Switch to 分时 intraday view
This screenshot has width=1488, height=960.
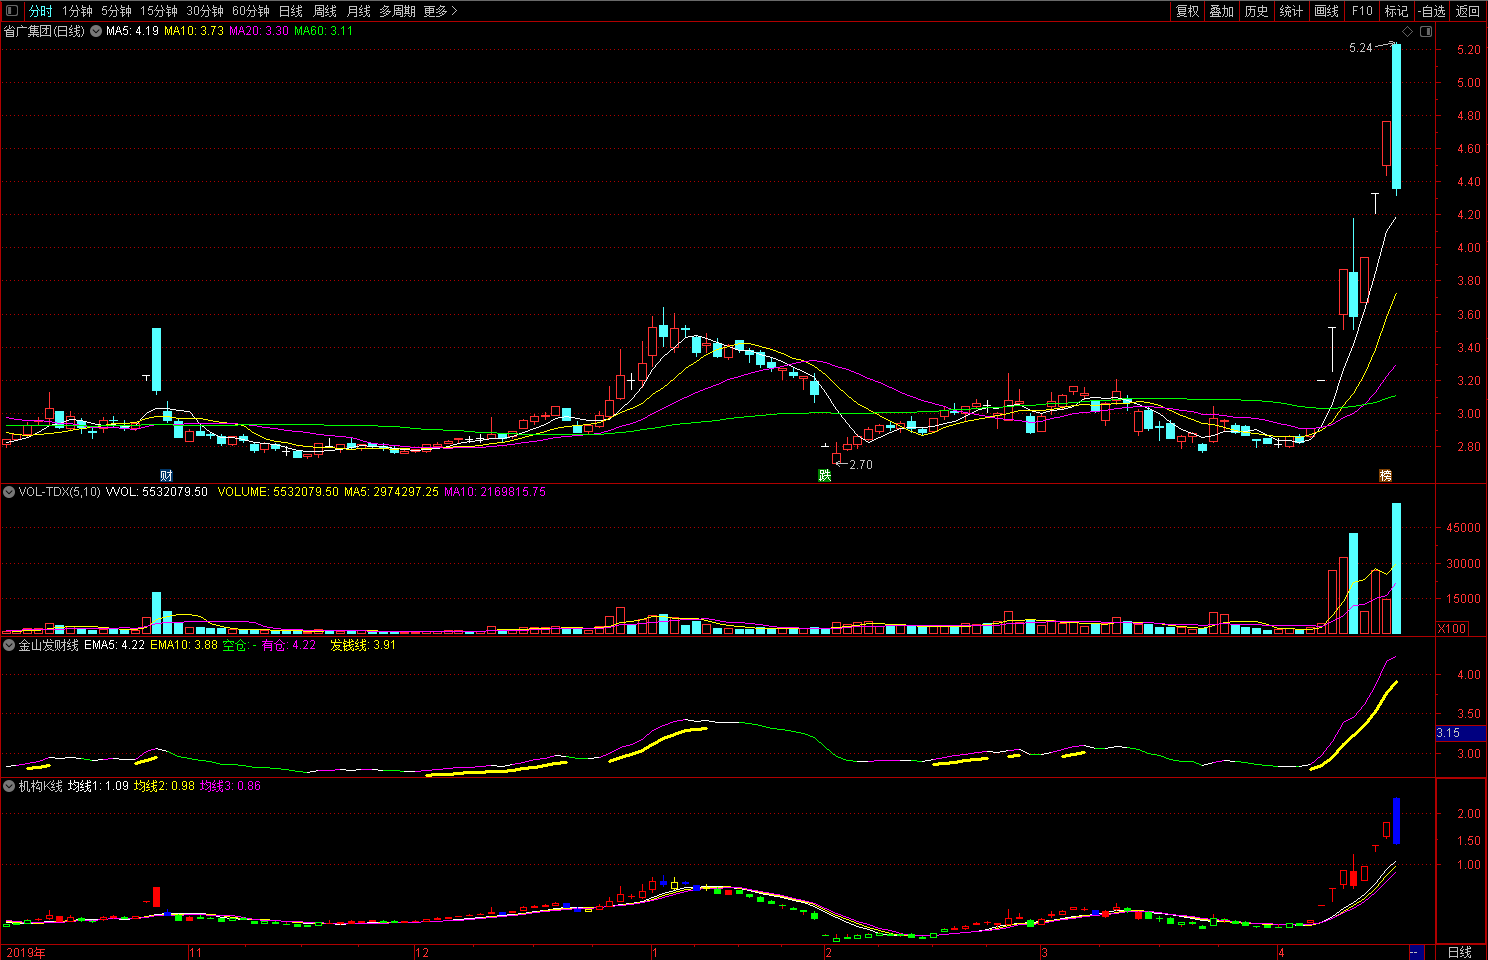pyautogui.click(x=40, y=11)
